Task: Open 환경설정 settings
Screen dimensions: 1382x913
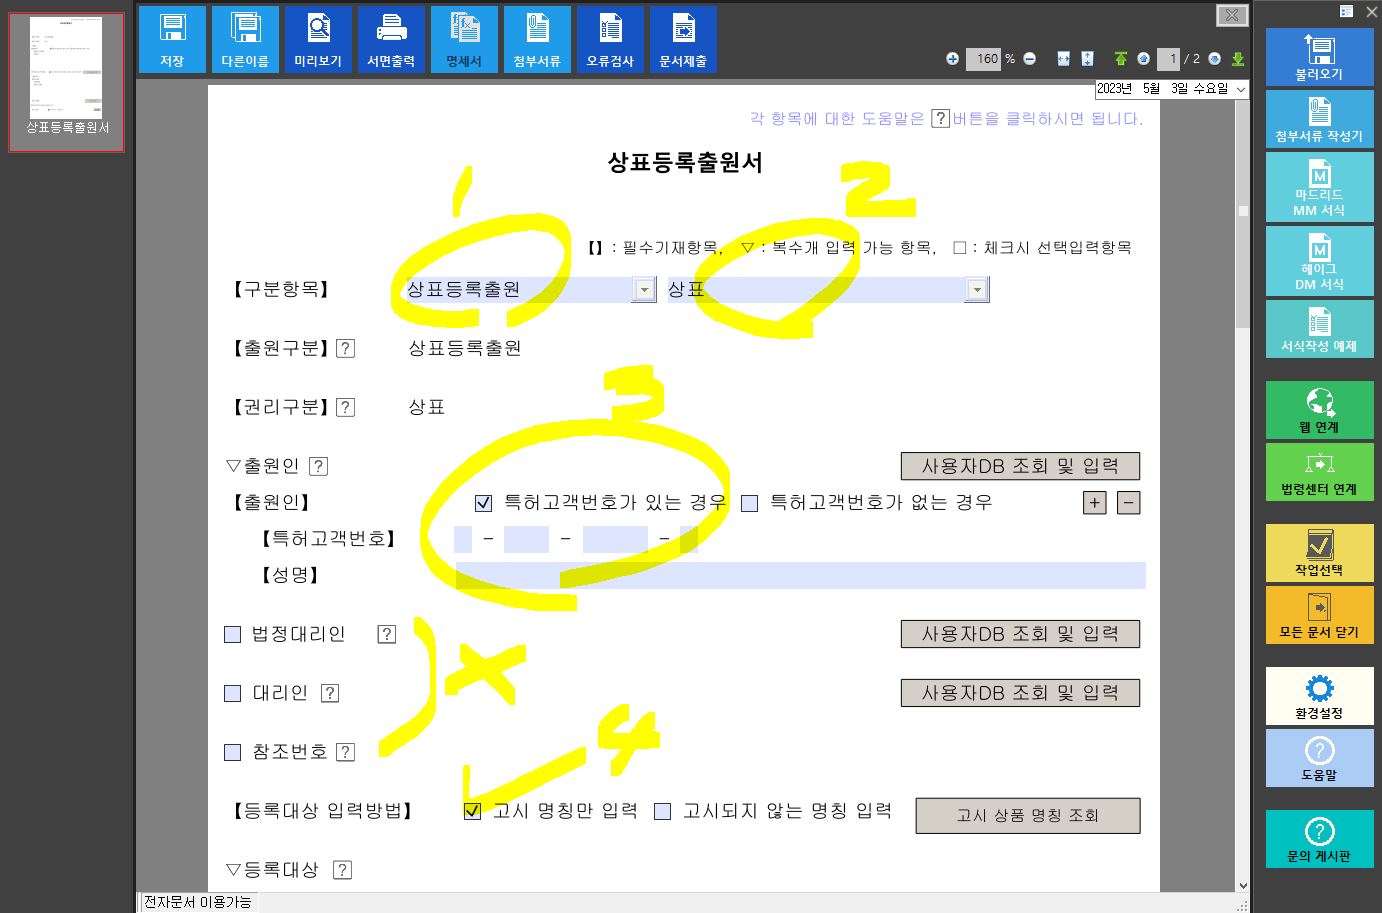Action: 1319,696
